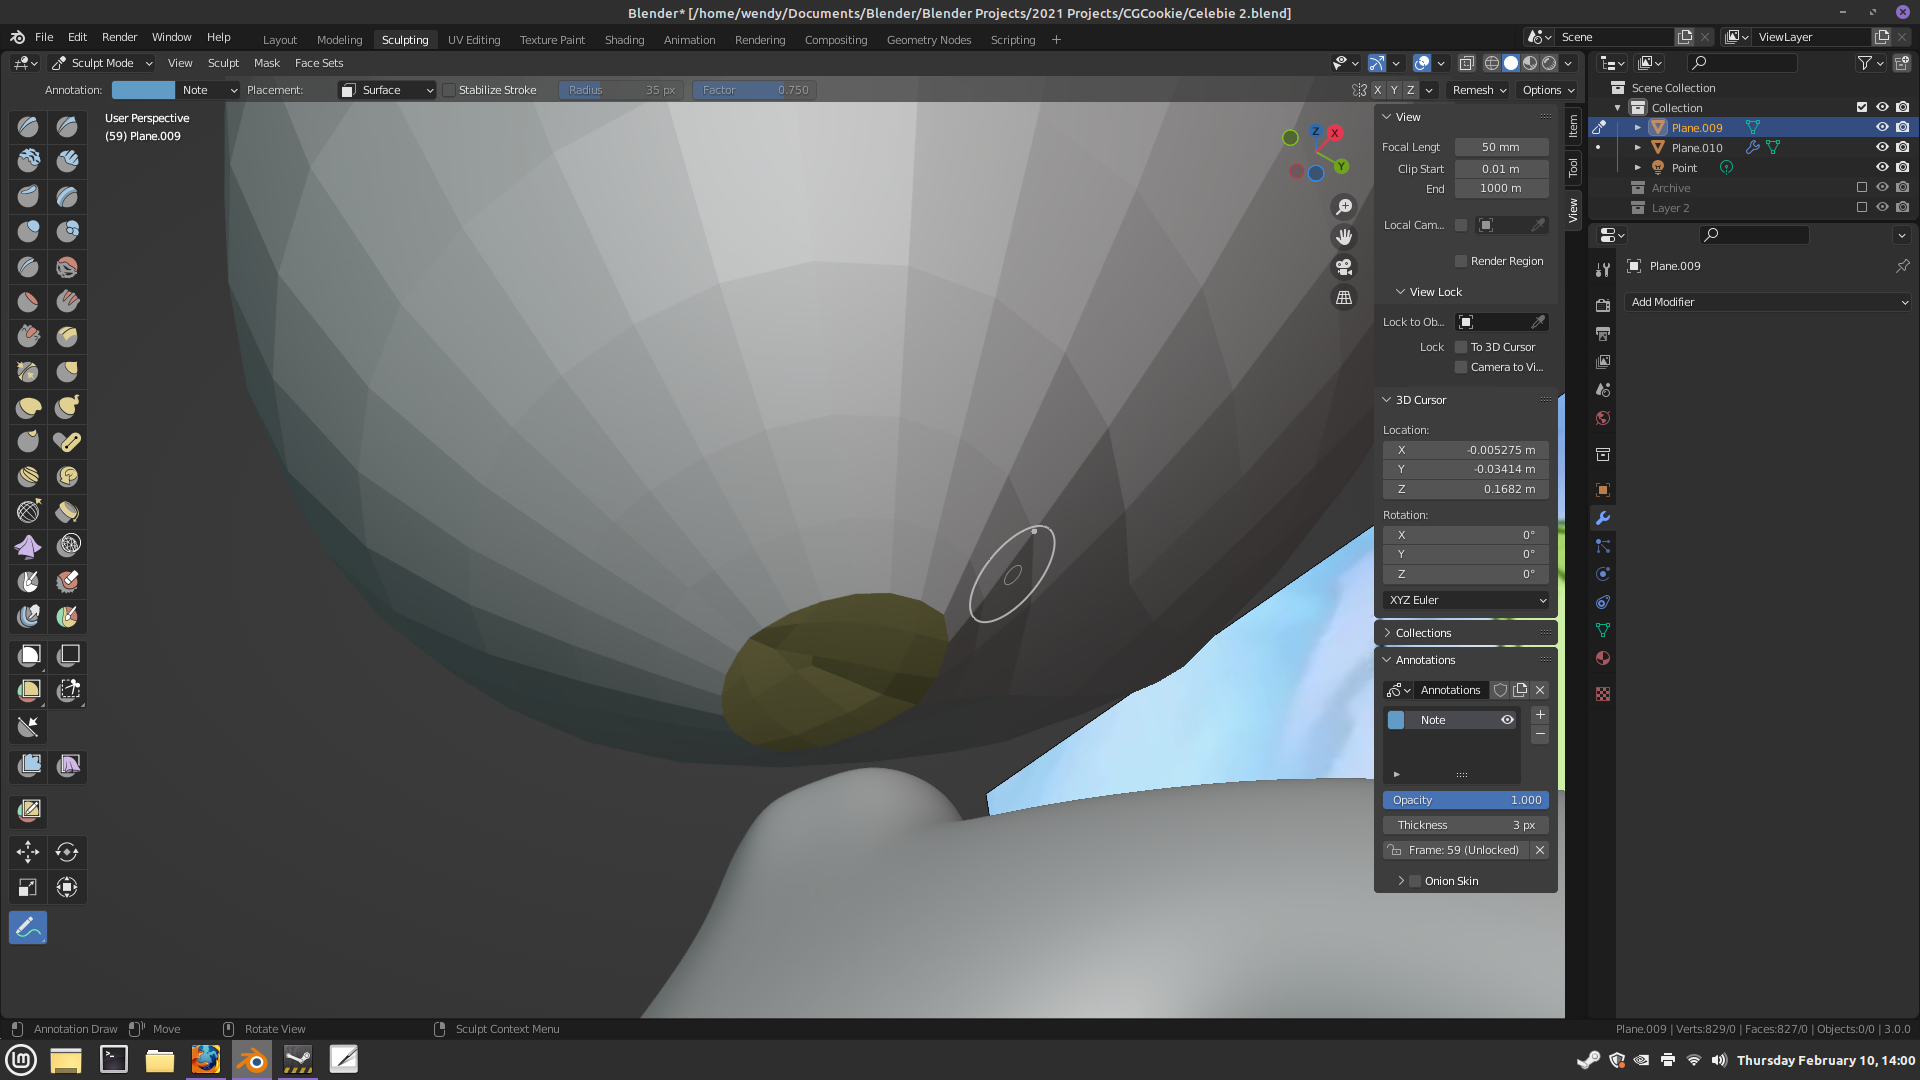Select the Snake Hook sculpt brush
The width and height of the screenshot is (1920, 1080).
[67, 407]
